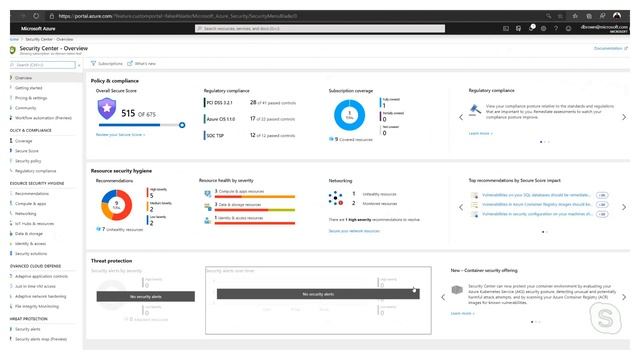Go to previous Regulatory compliance slide

pos(461,117)
